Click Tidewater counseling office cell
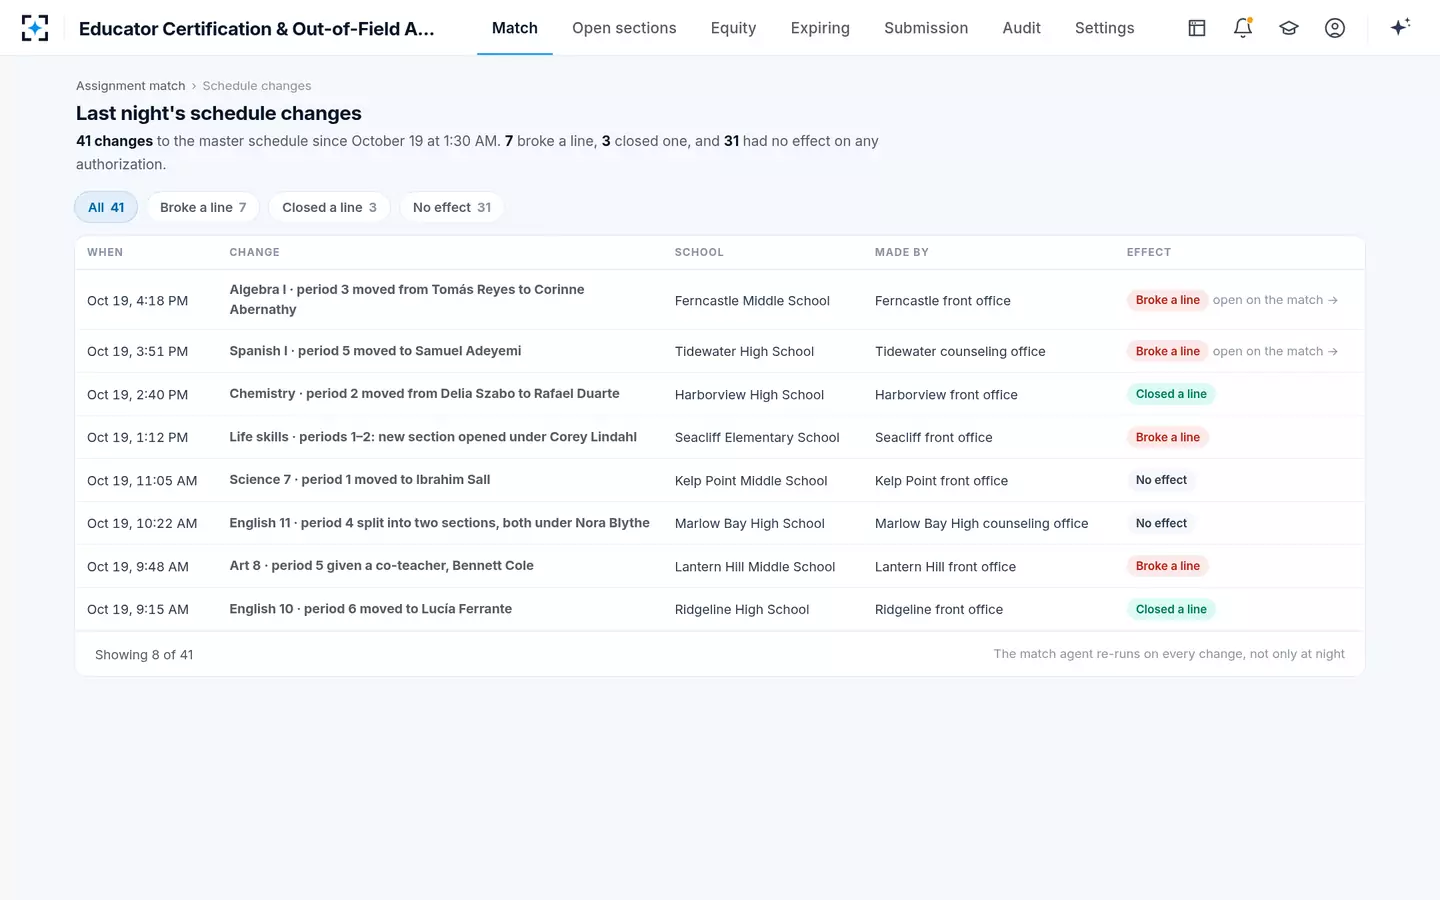 960,351
